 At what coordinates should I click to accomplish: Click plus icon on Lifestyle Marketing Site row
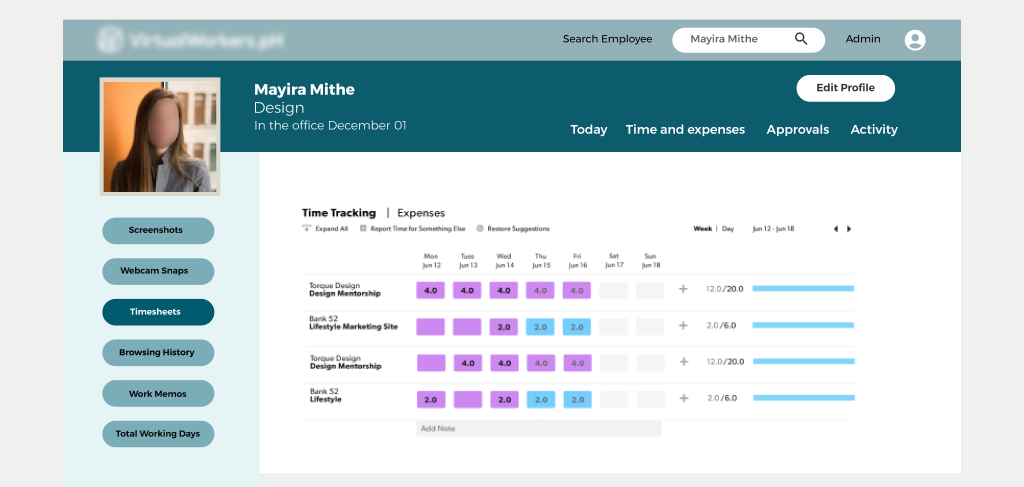click(x=684, y=326)
